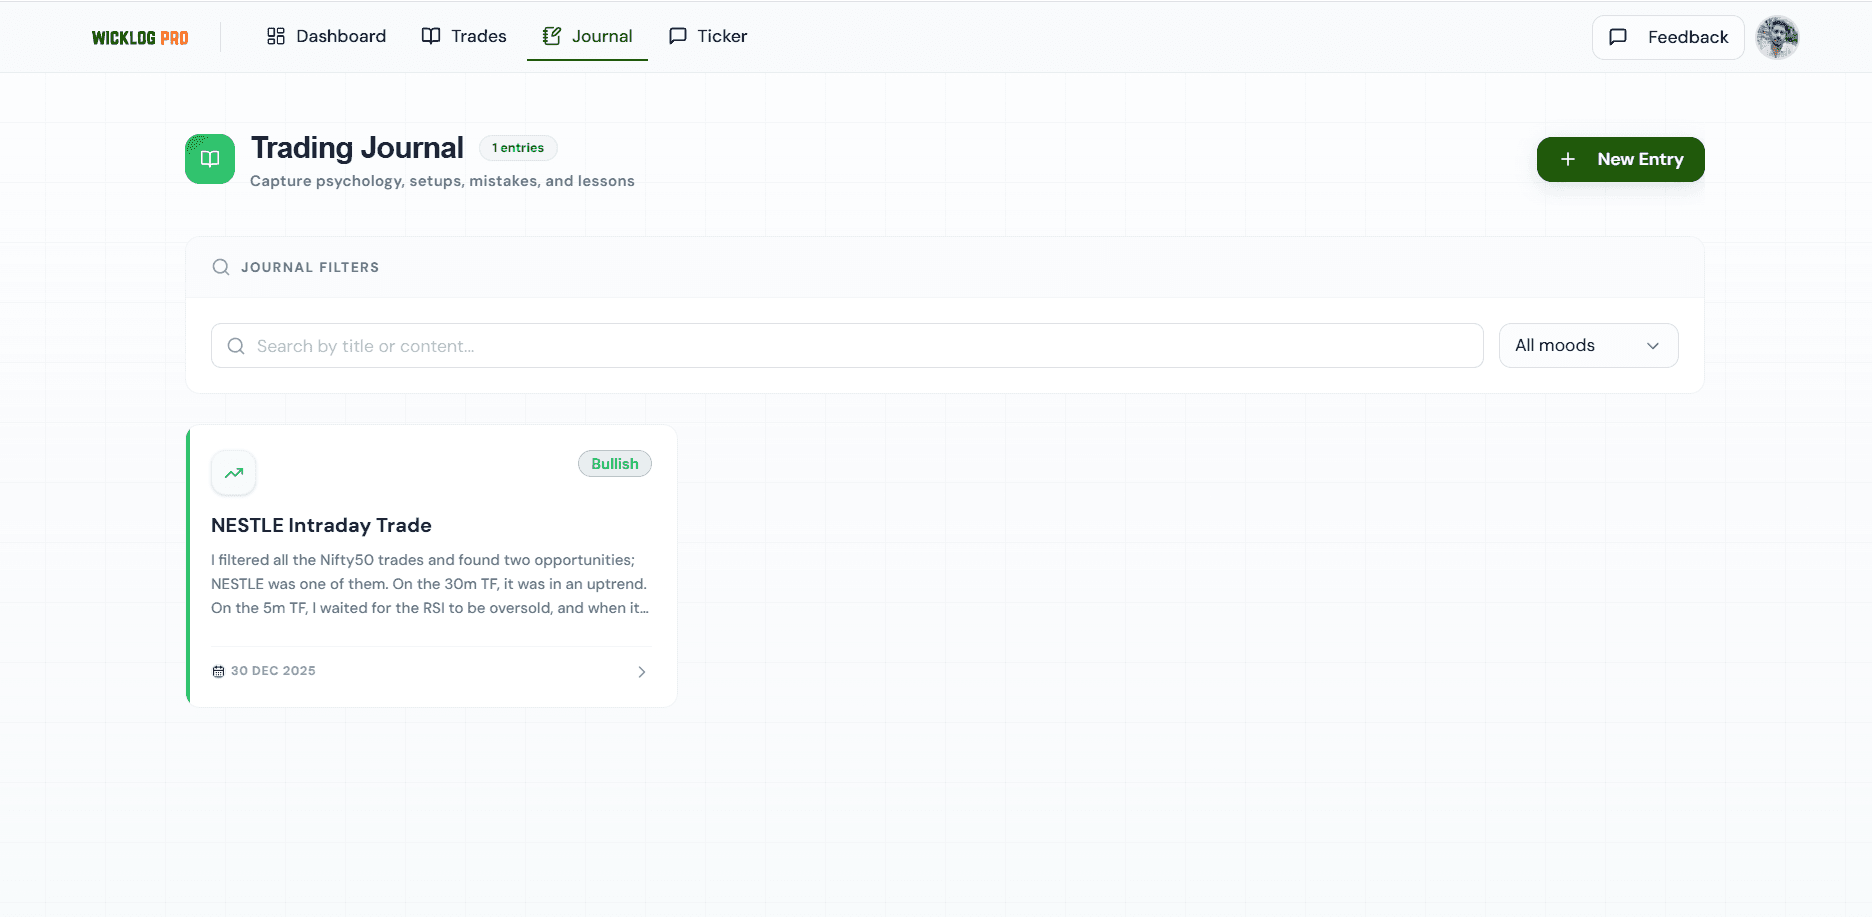Focus the search by title or content field
The width and height of the screenshot is (1872, 917).
pos(847,345)
